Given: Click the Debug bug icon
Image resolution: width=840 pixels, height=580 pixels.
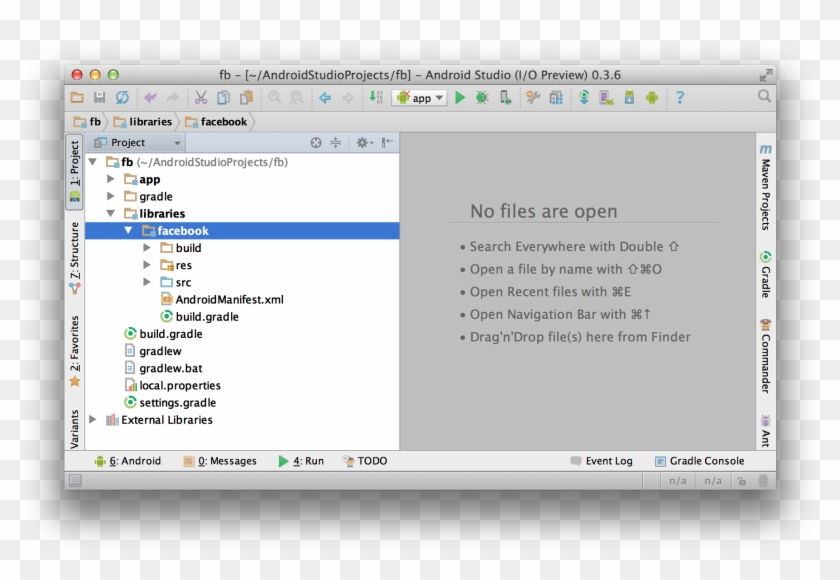Looking at the screenshot, I should pyautogui.click(x=482, y=97).
